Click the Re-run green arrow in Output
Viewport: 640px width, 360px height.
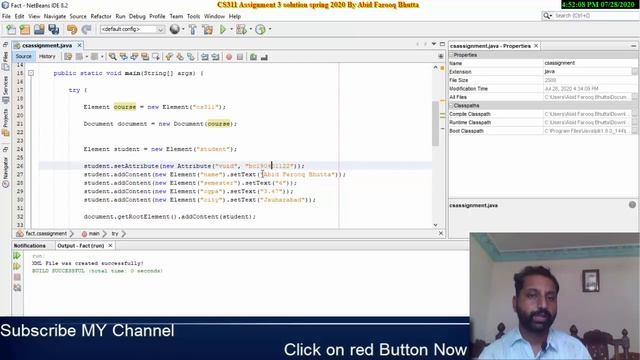pyautogui.click(x=17, y=256)
